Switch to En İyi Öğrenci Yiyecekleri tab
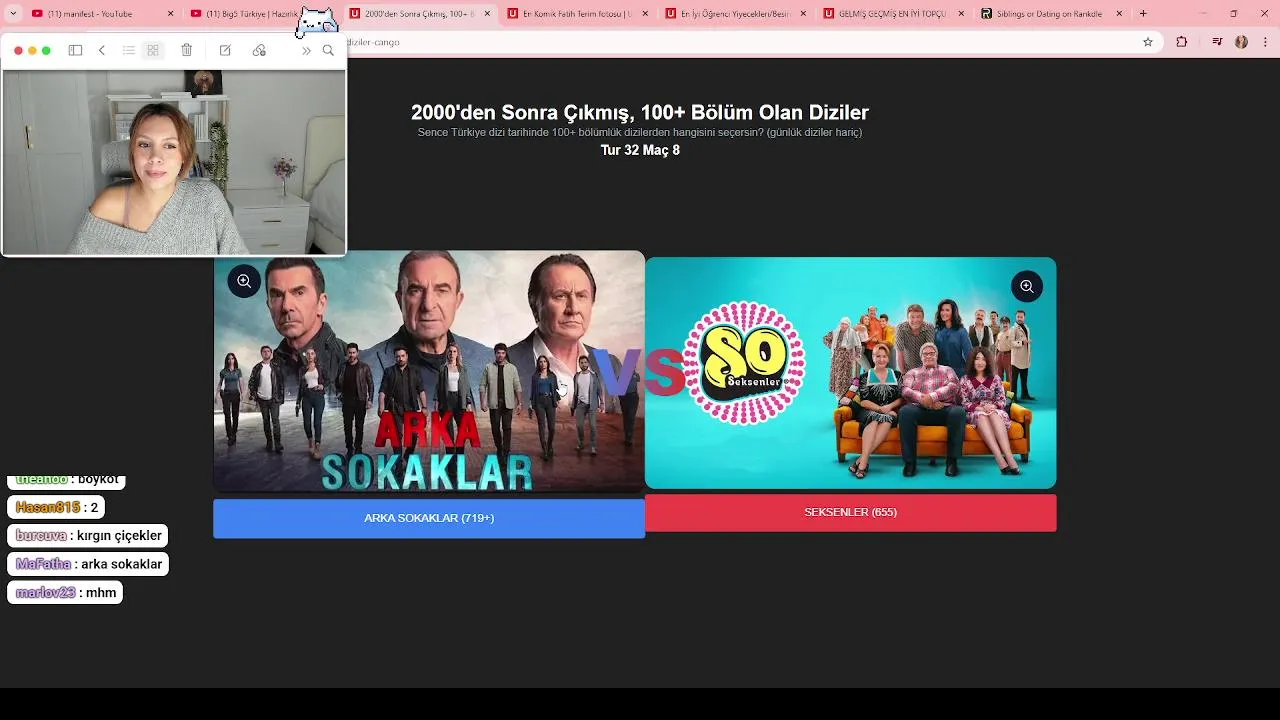Image resolution: width=1280 pixels, height=720 pixels. [736, 14]
